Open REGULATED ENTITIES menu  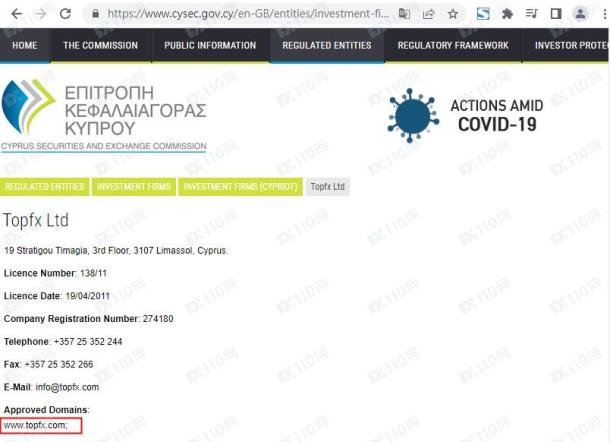point(327,45)
